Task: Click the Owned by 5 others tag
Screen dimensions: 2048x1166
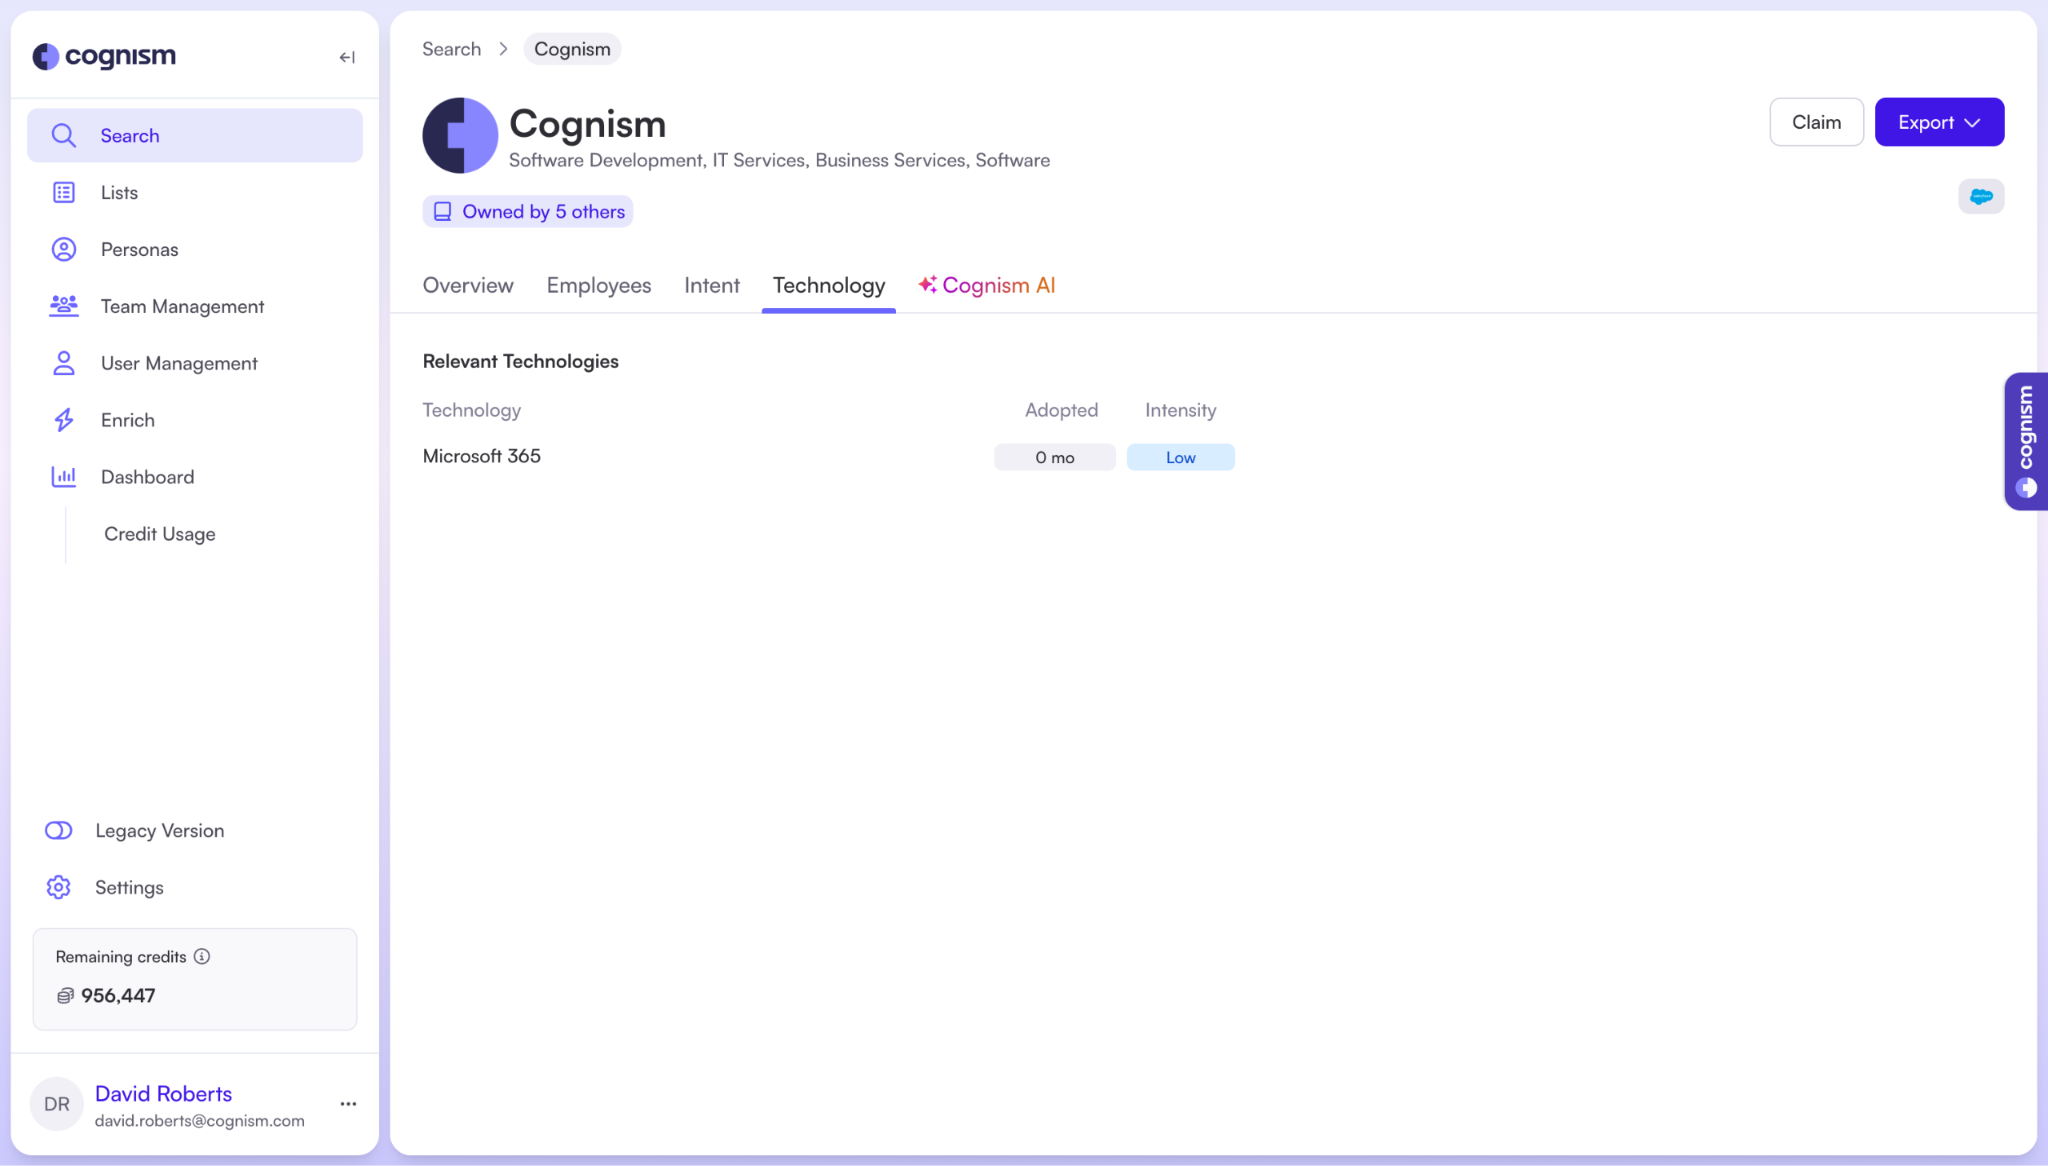Action: 528,212
